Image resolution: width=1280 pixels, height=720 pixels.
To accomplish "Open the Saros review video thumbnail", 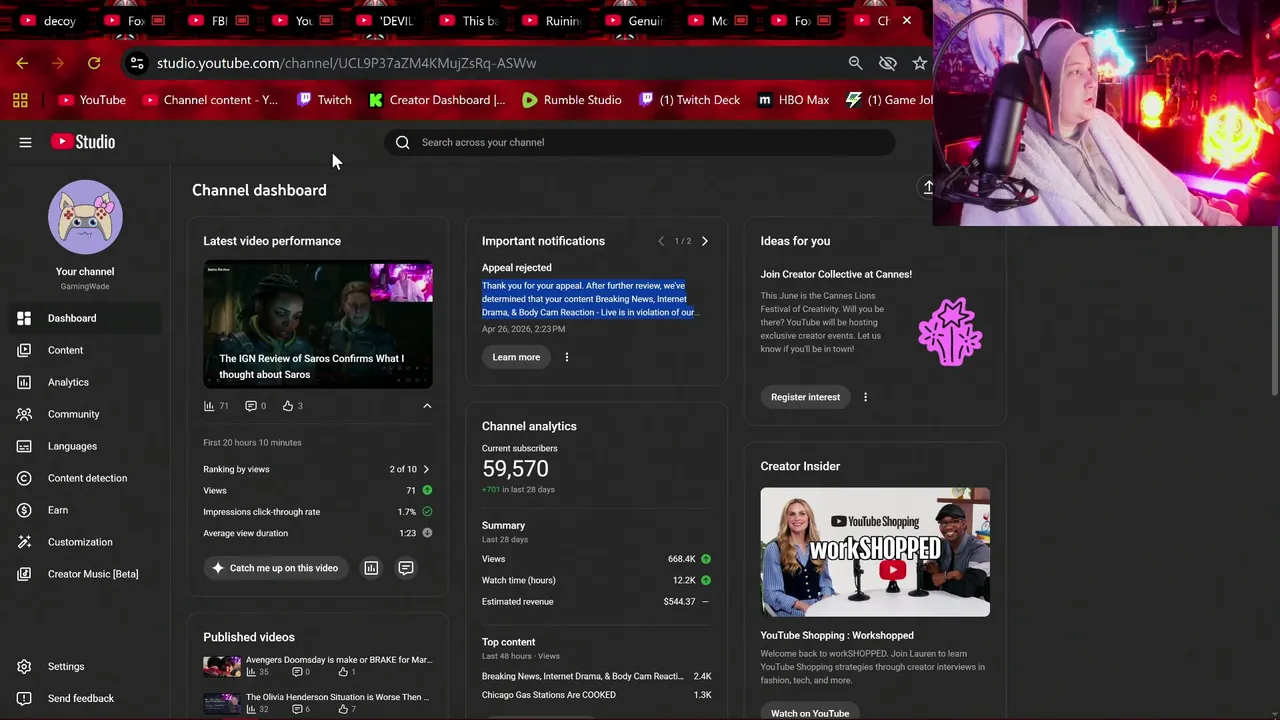I will [318, 324].
